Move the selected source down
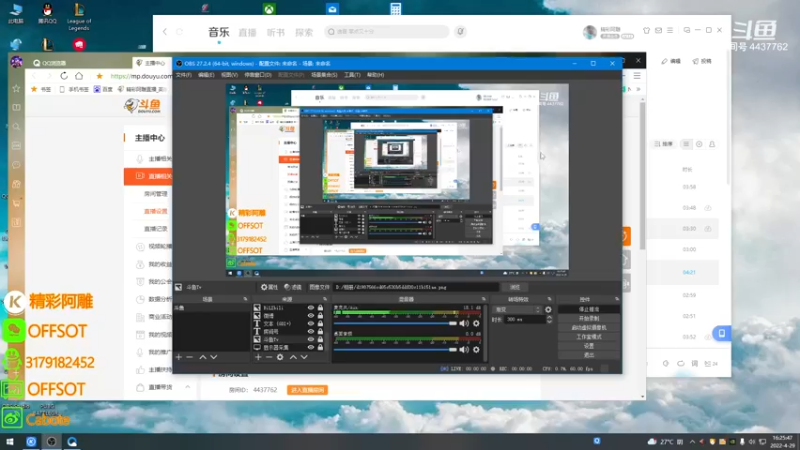Screen dimensions: 800x450 (x=304, y=357)
